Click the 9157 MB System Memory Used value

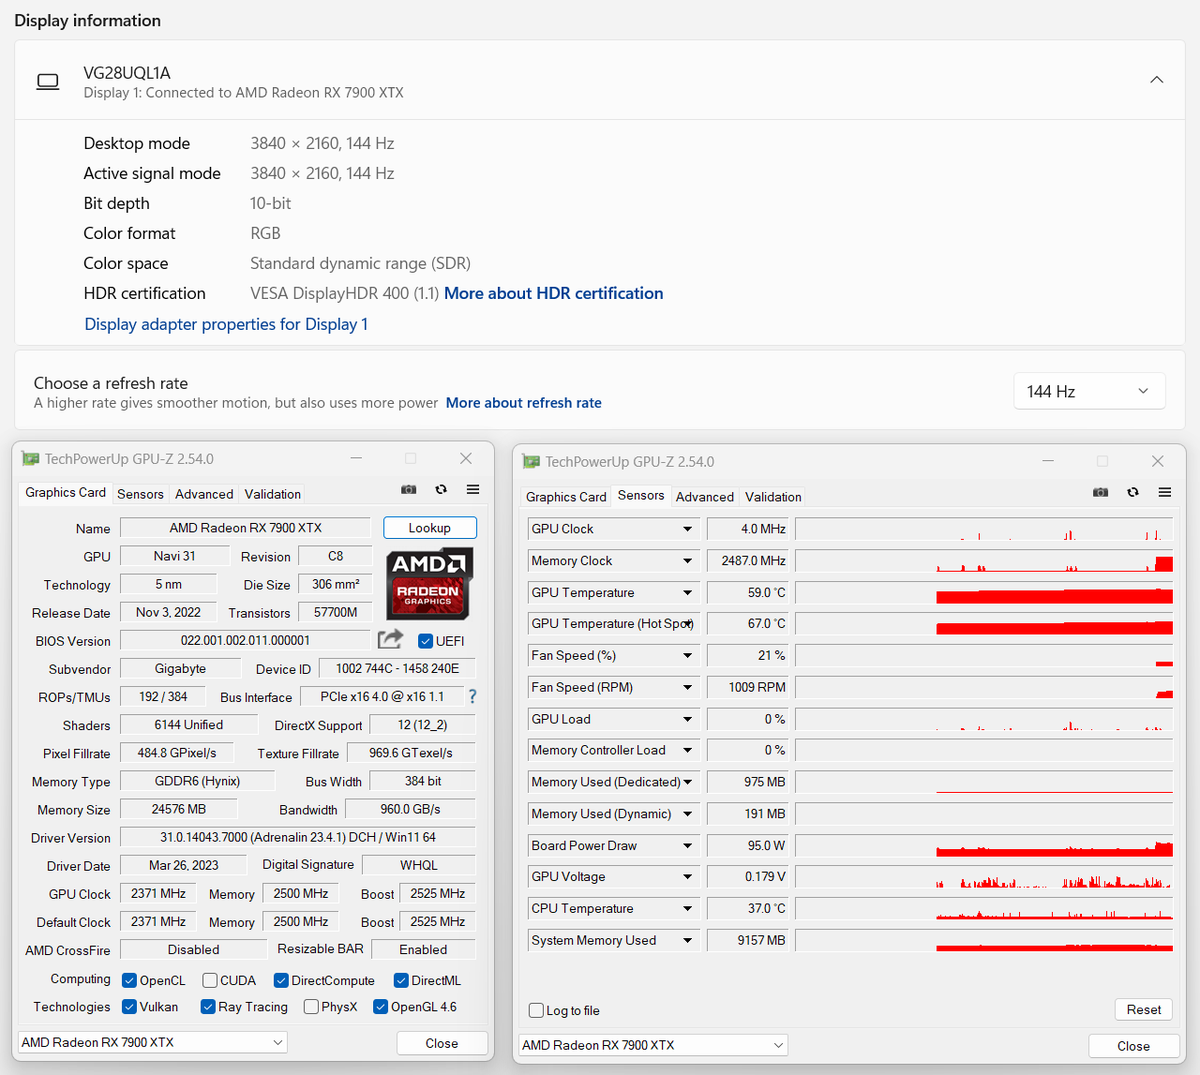748,941
